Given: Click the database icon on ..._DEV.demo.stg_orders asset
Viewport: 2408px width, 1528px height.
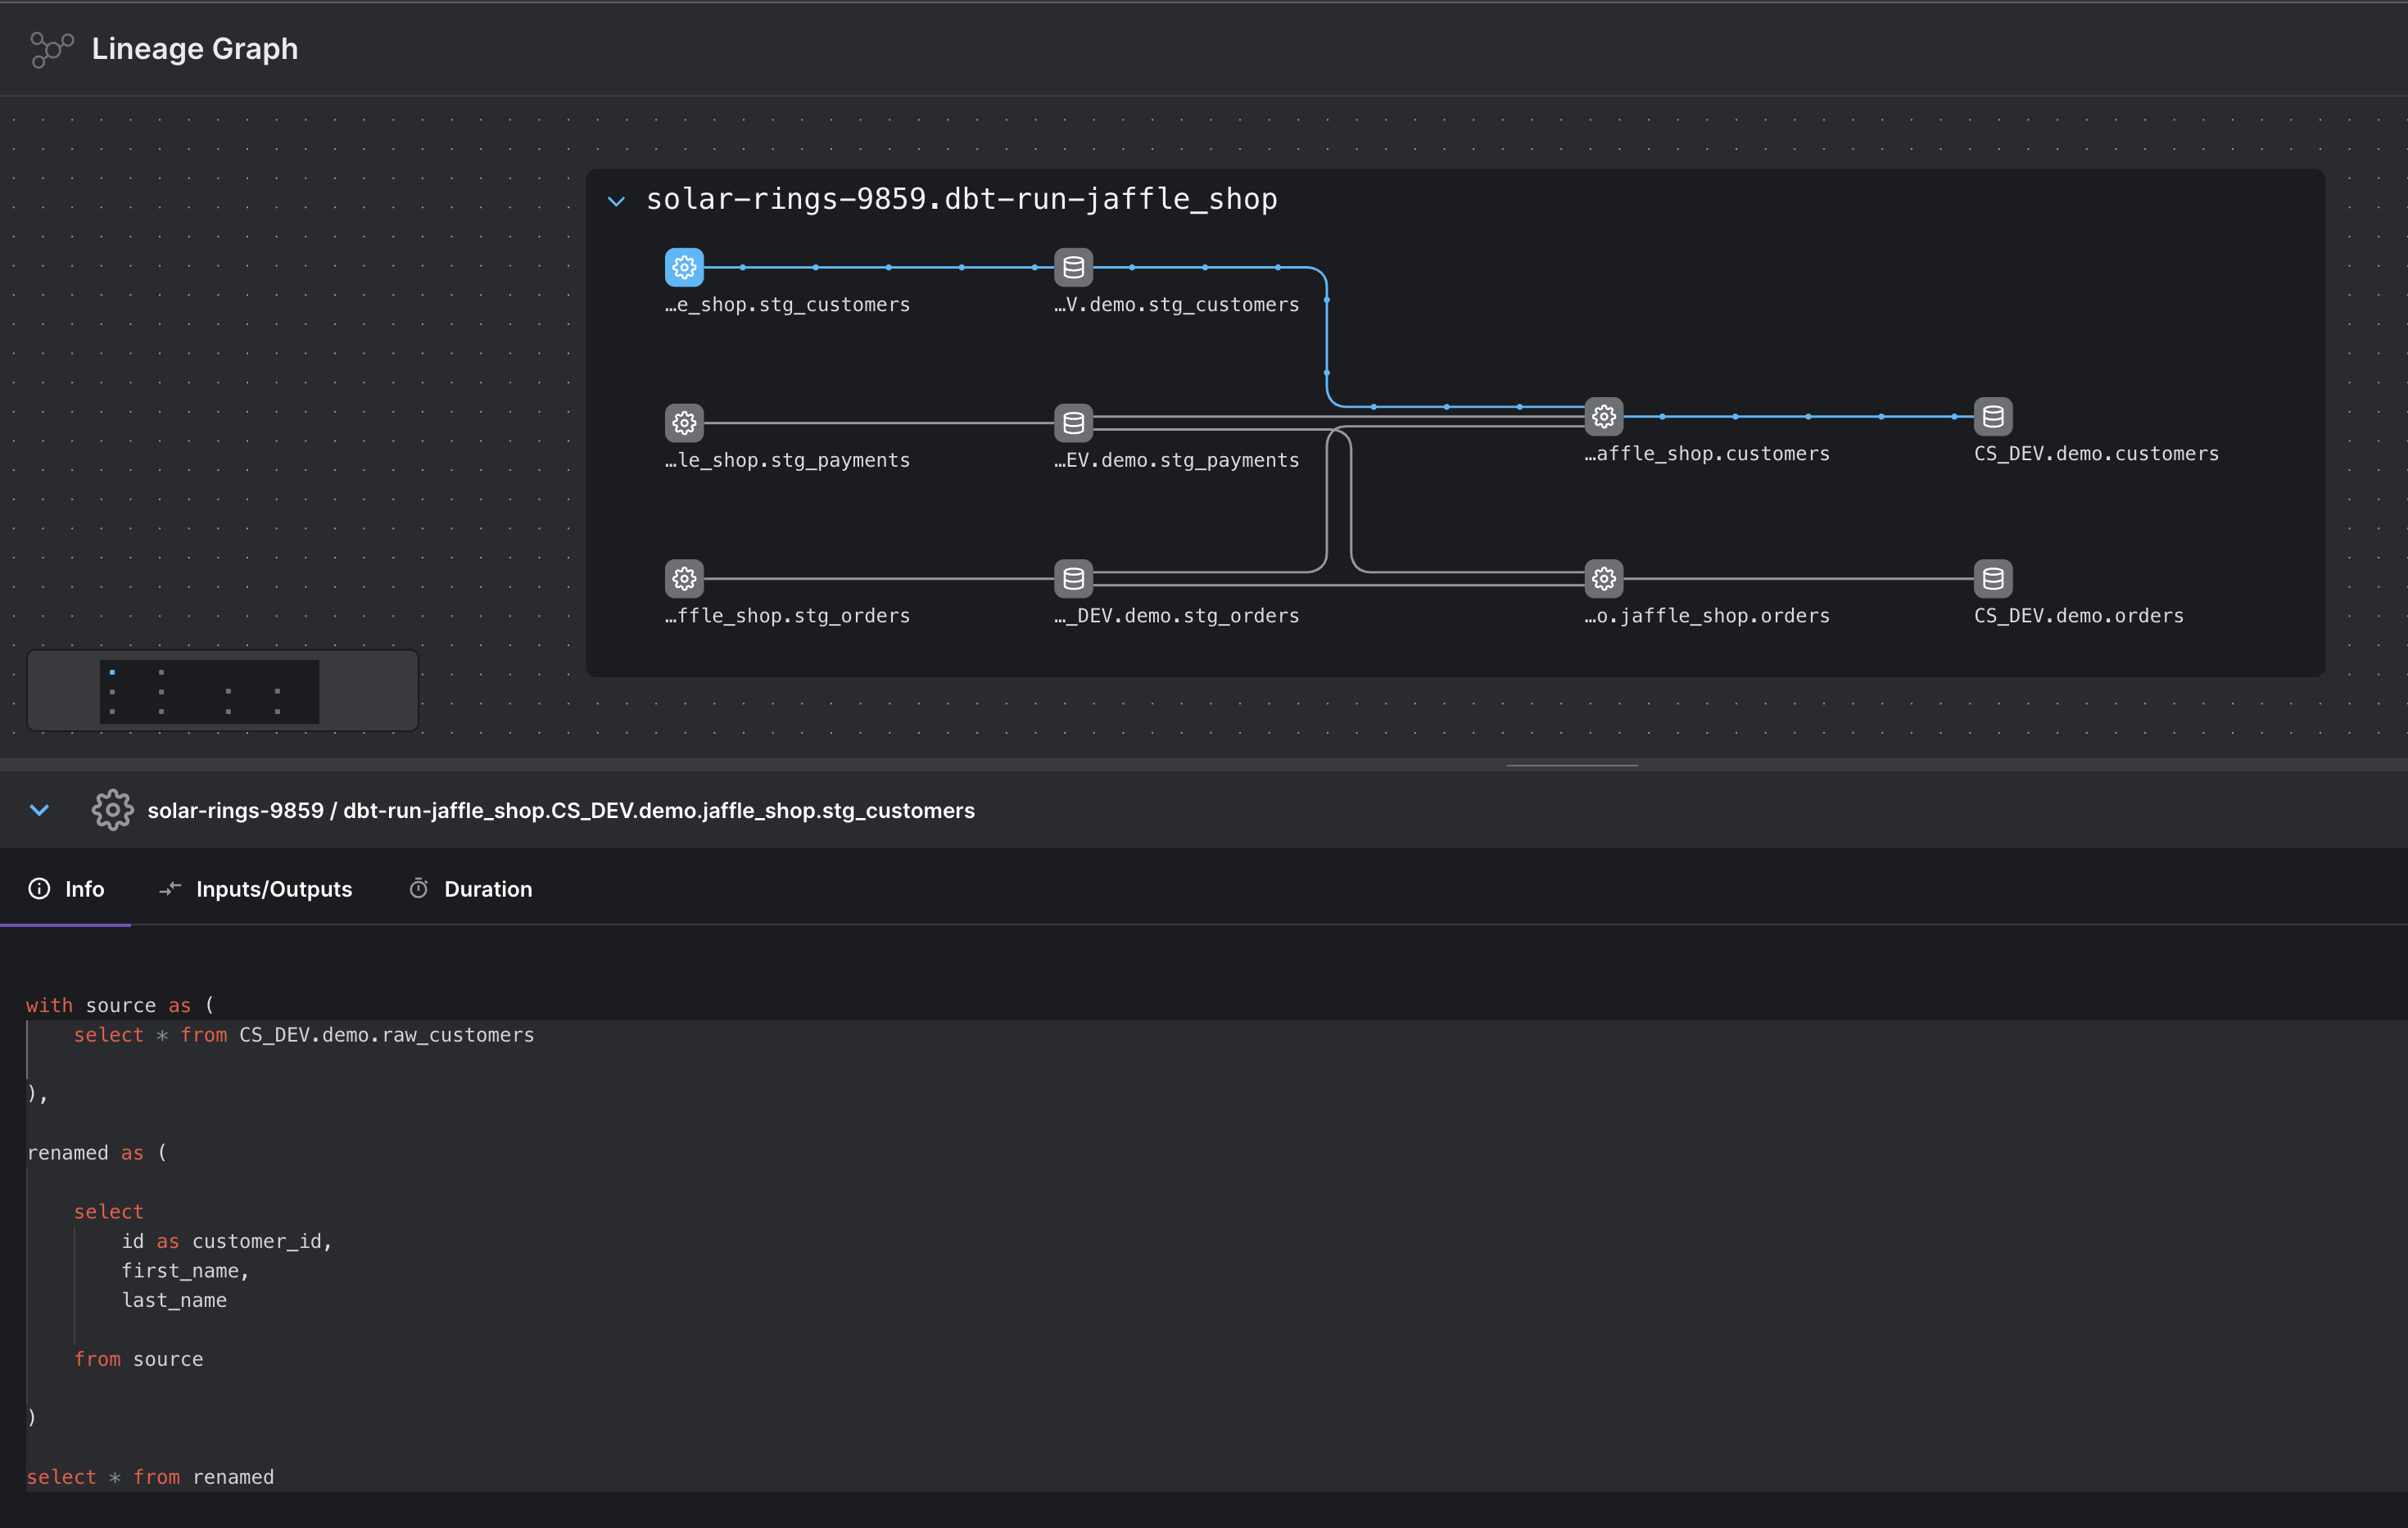Looking at the screenshot, I should pos(1073,578).
